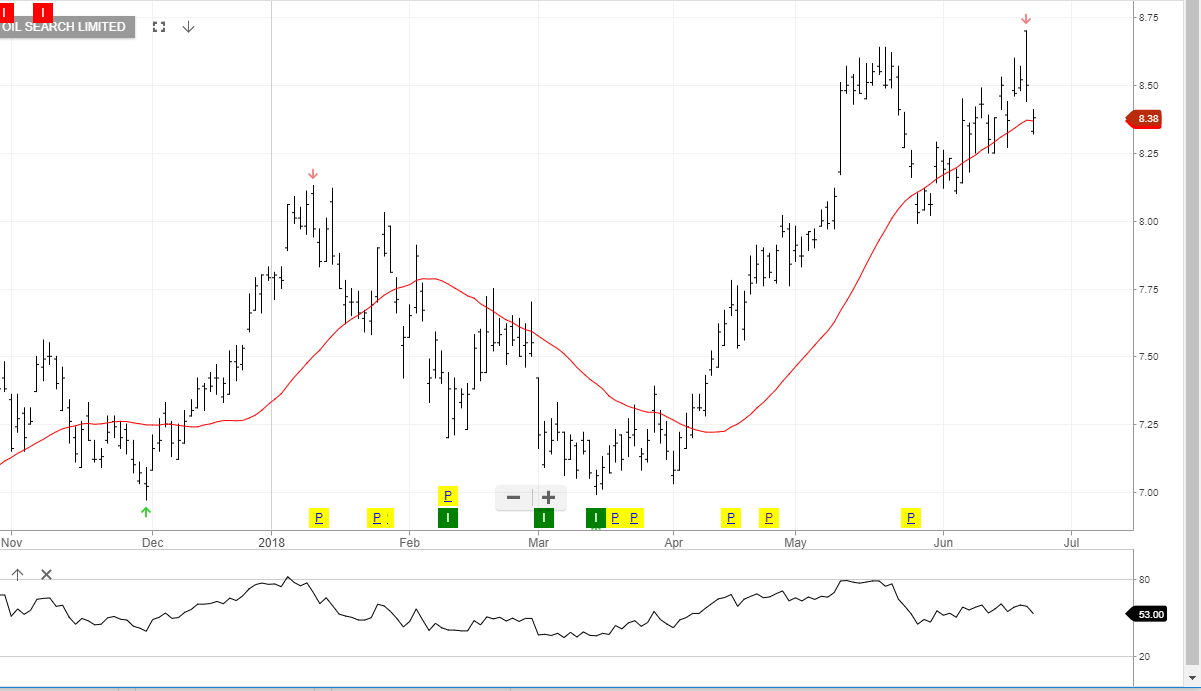Click the down arrow icon next to fullscreen
Image resolution: width=1201 pixels, height=691 pixels.
[x=188, y=27]
